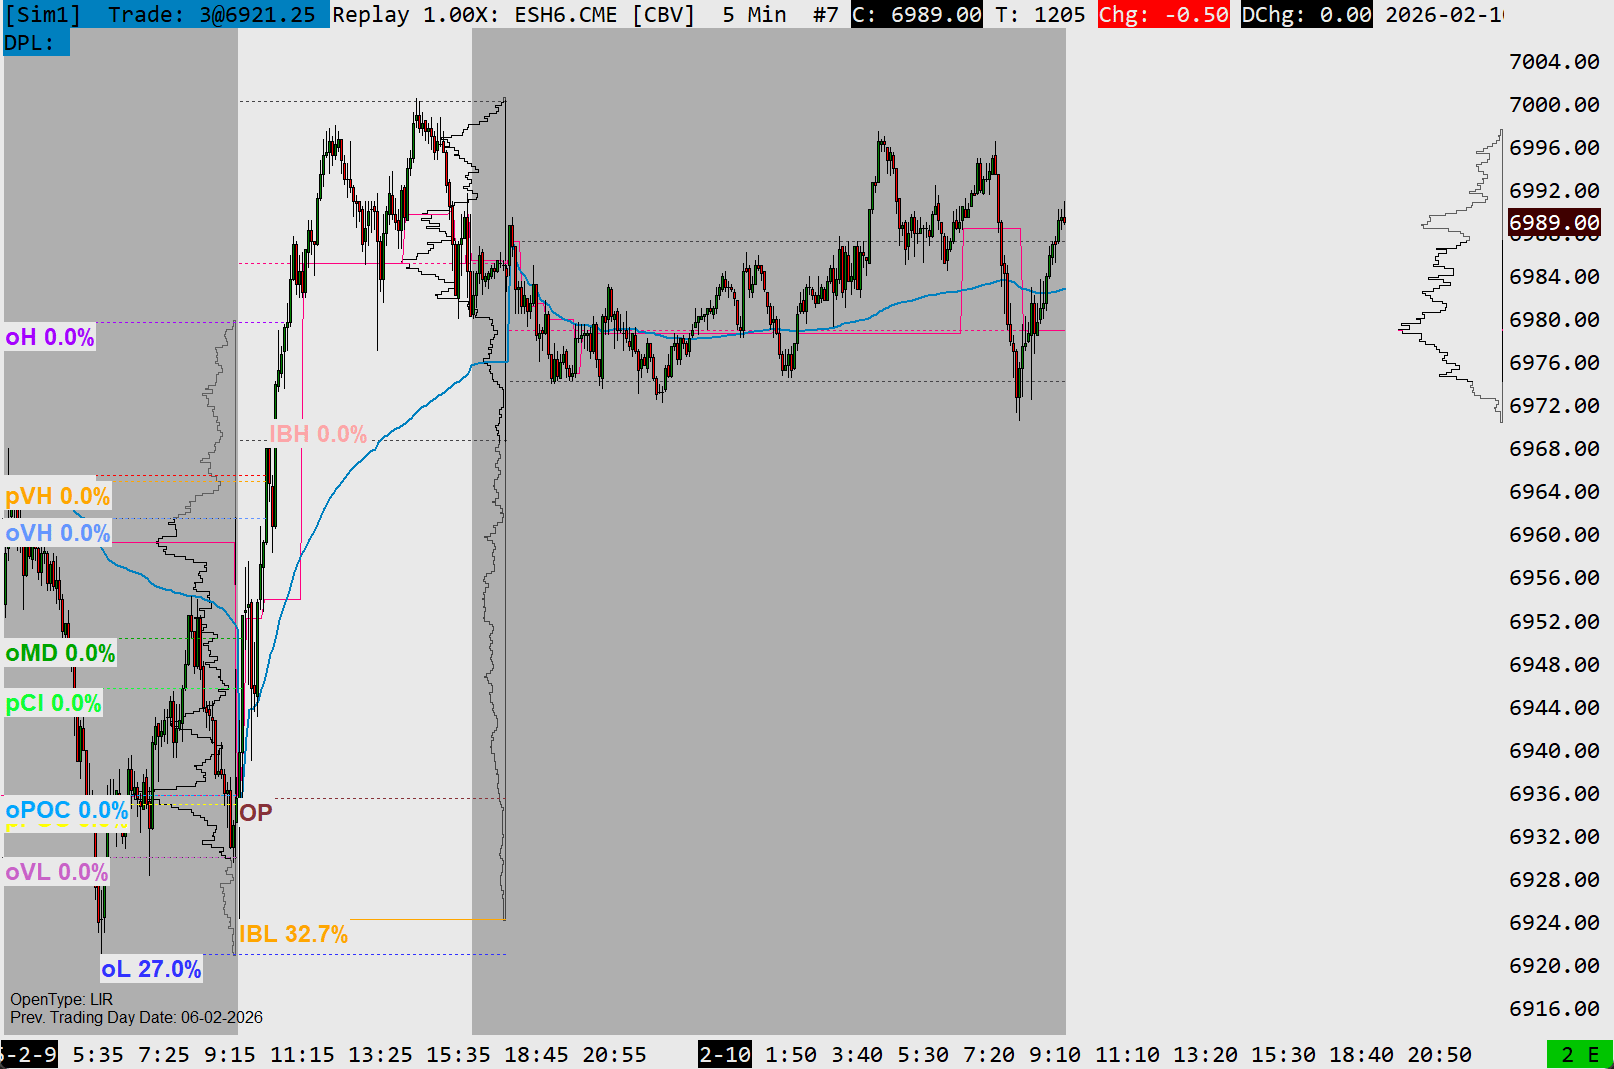Click the oVH 0.0% level label

pyautogui.click(x=58, y=533)
